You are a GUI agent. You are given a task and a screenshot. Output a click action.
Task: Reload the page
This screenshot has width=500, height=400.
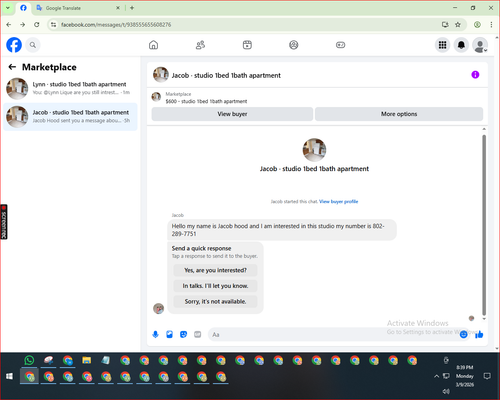coord(37,25)
